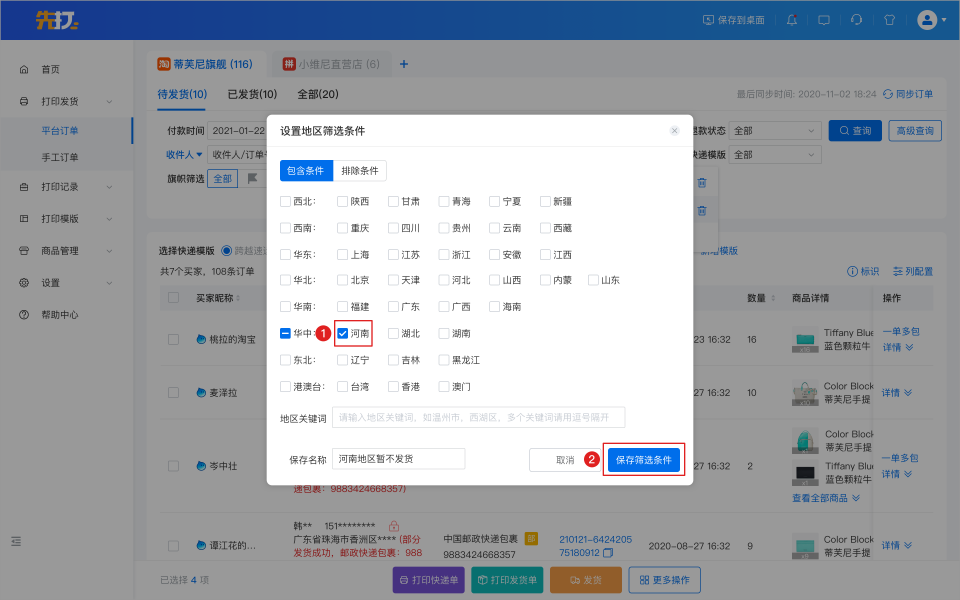Click 取消 to cancel the dialog
Screen dimensions: 960x600
564,460
